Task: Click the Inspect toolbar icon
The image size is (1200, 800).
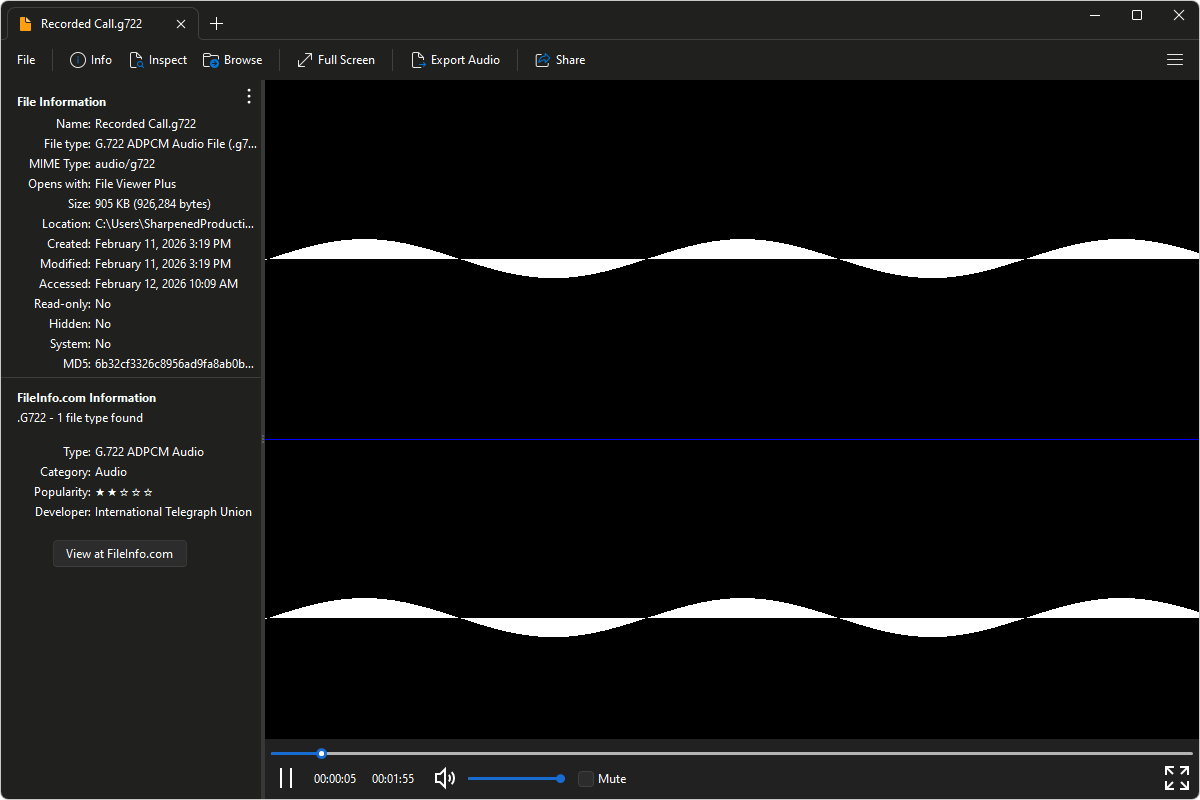Action: pos(137,60)
